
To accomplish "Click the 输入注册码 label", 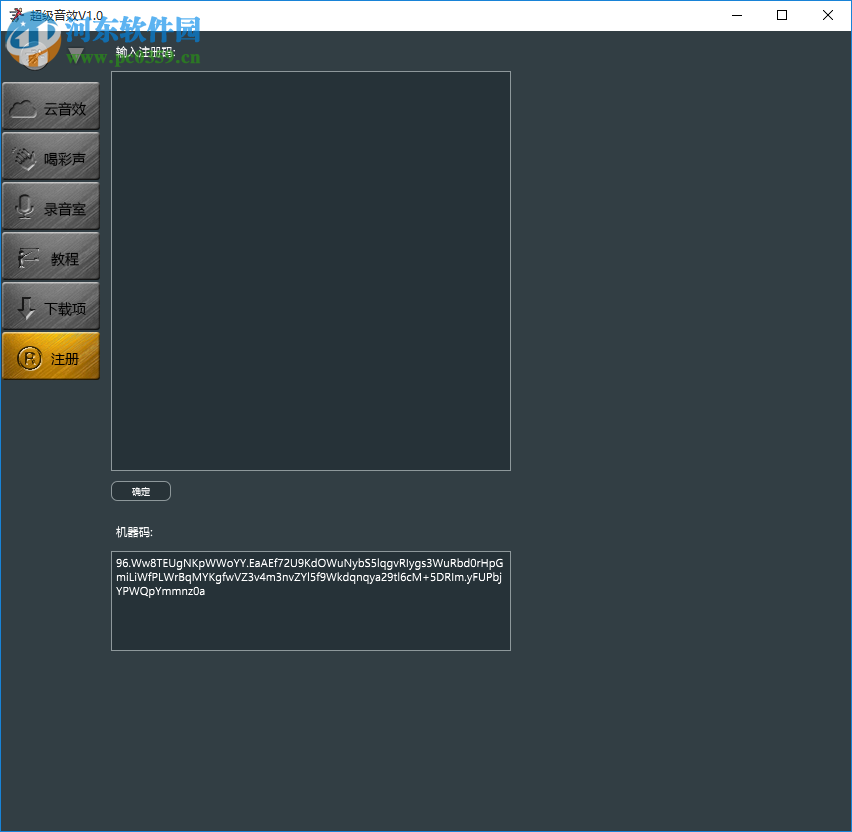I will point(146,52).
